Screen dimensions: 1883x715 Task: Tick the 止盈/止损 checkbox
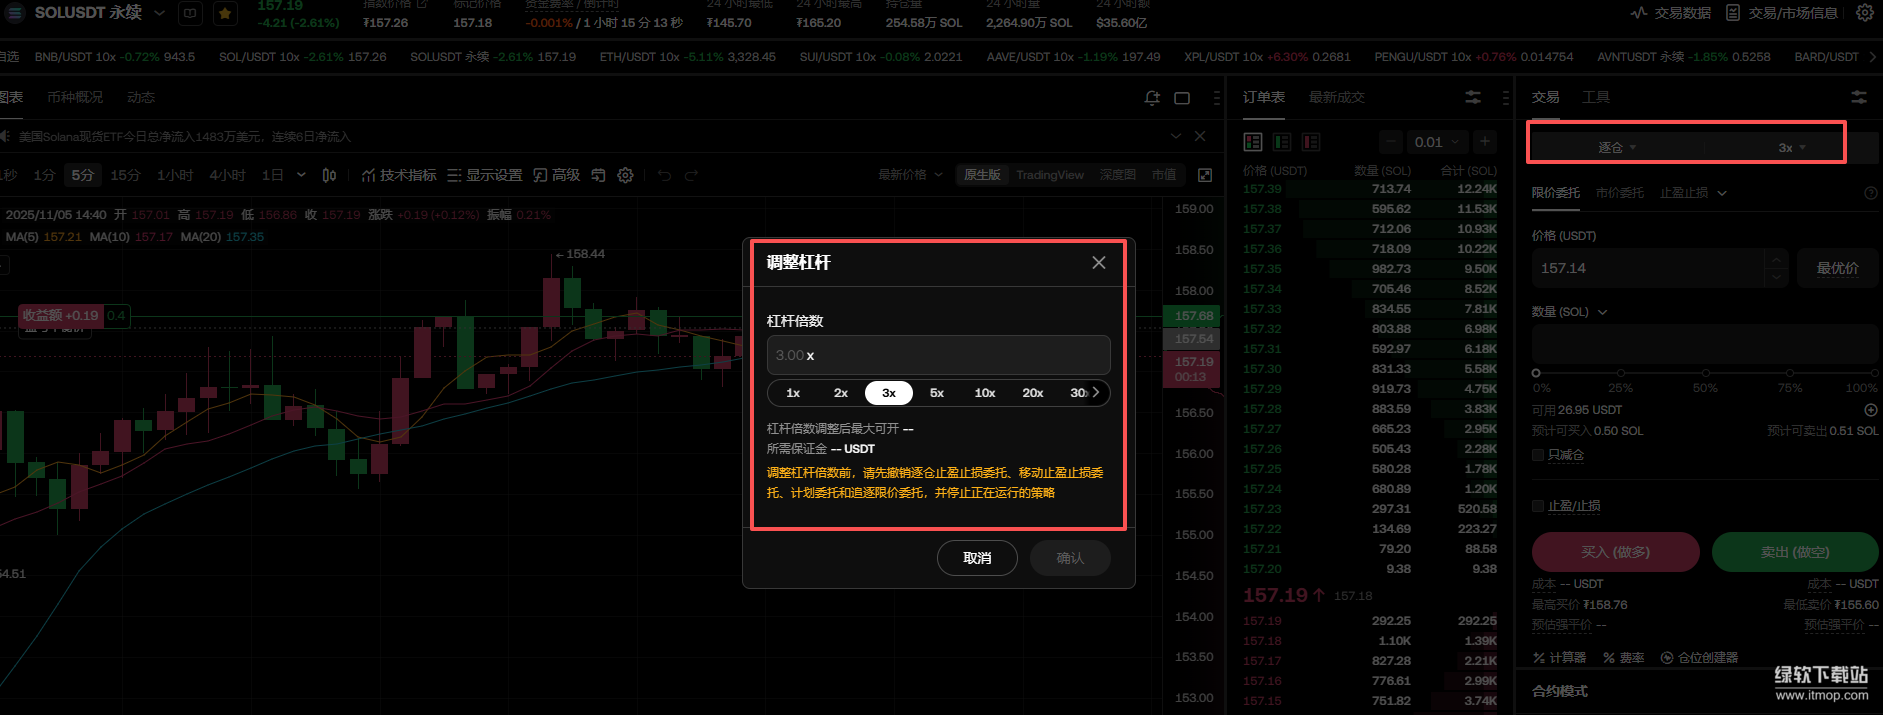pyautogui.click(x=1538, y=506)
